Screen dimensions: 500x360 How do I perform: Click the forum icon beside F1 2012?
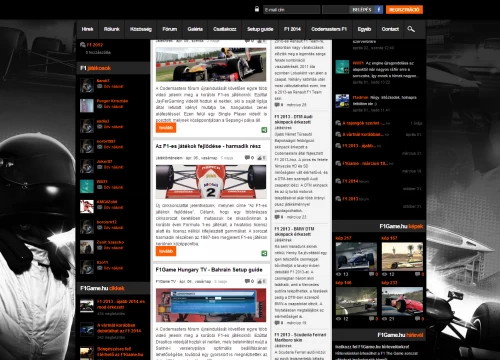click(x=83, y=45)
